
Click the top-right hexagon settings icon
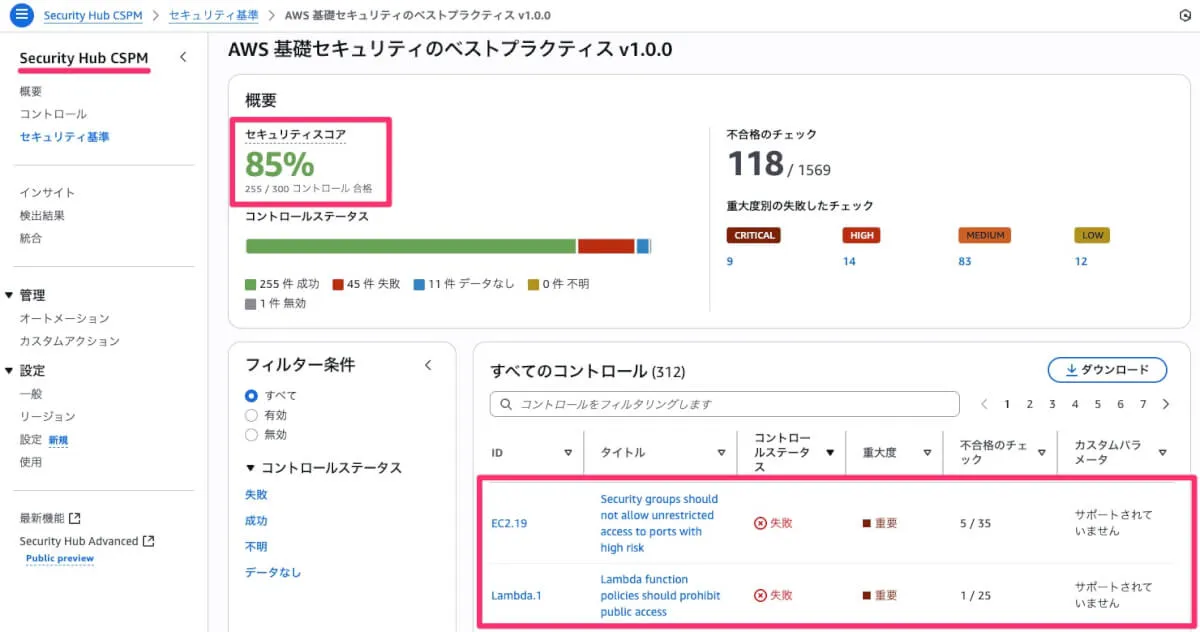(1185, 16)
